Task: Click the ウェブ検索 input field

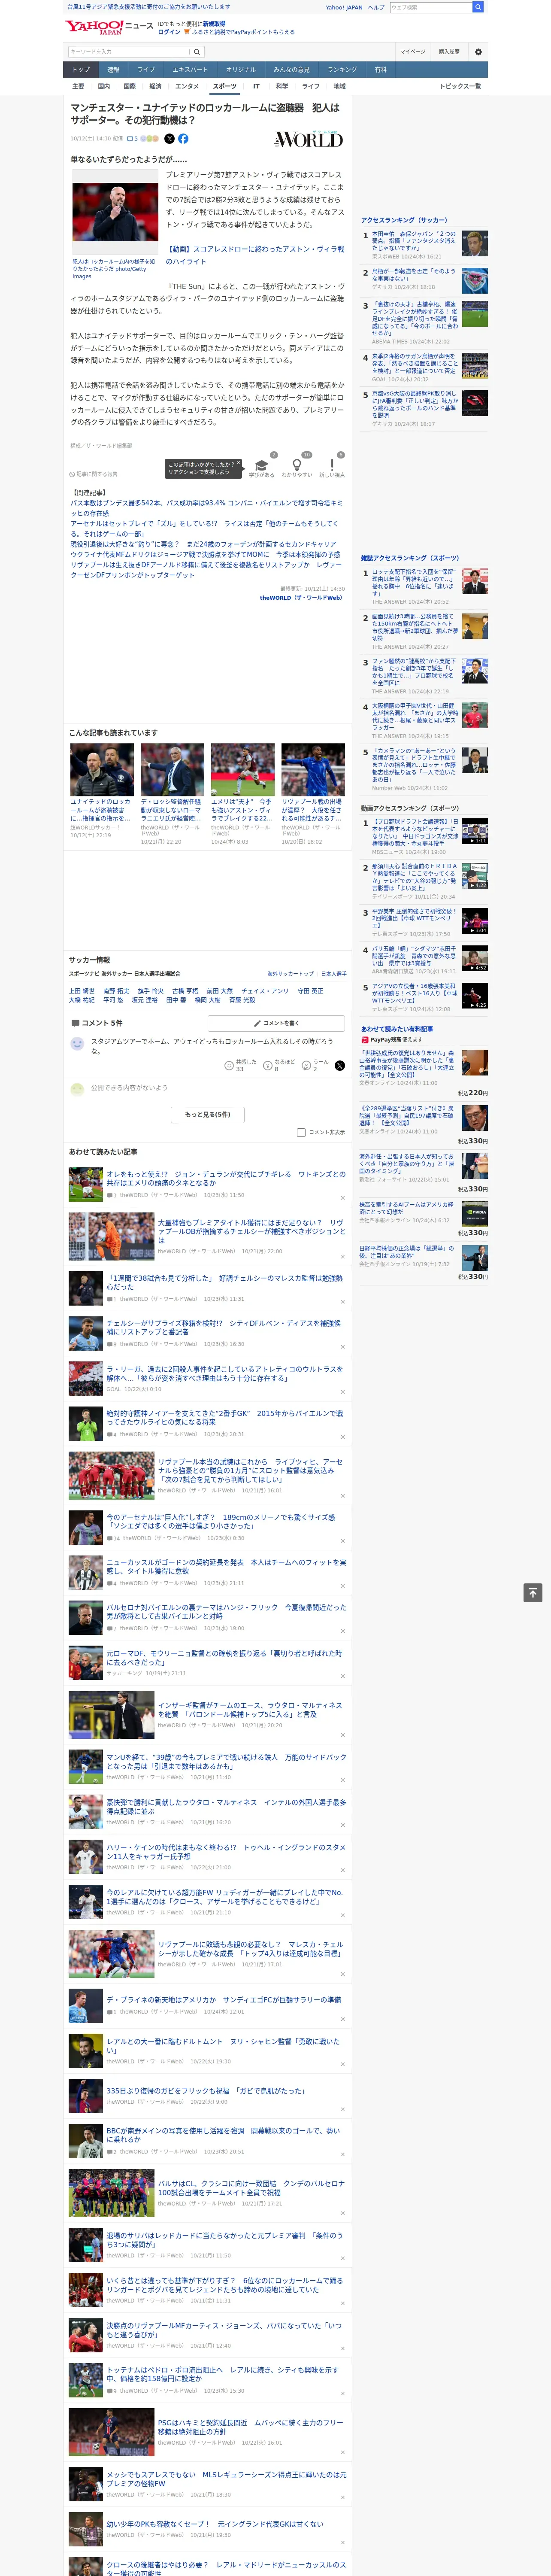Action: (x=431, y=7)
